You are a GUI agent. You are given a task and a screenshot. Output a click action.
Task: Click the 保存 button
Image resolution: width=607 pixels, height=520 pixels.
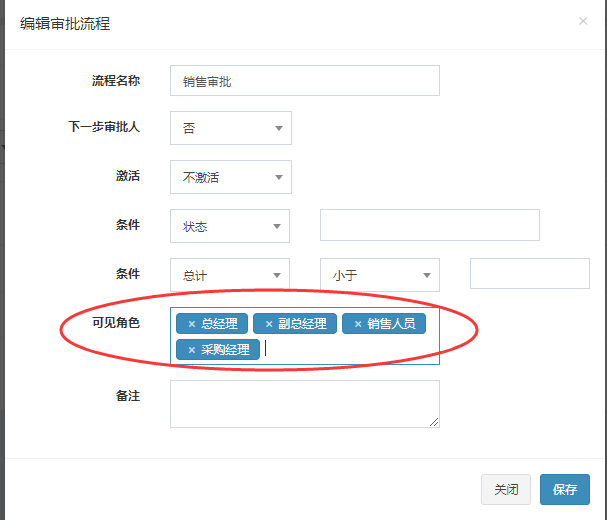565,489
